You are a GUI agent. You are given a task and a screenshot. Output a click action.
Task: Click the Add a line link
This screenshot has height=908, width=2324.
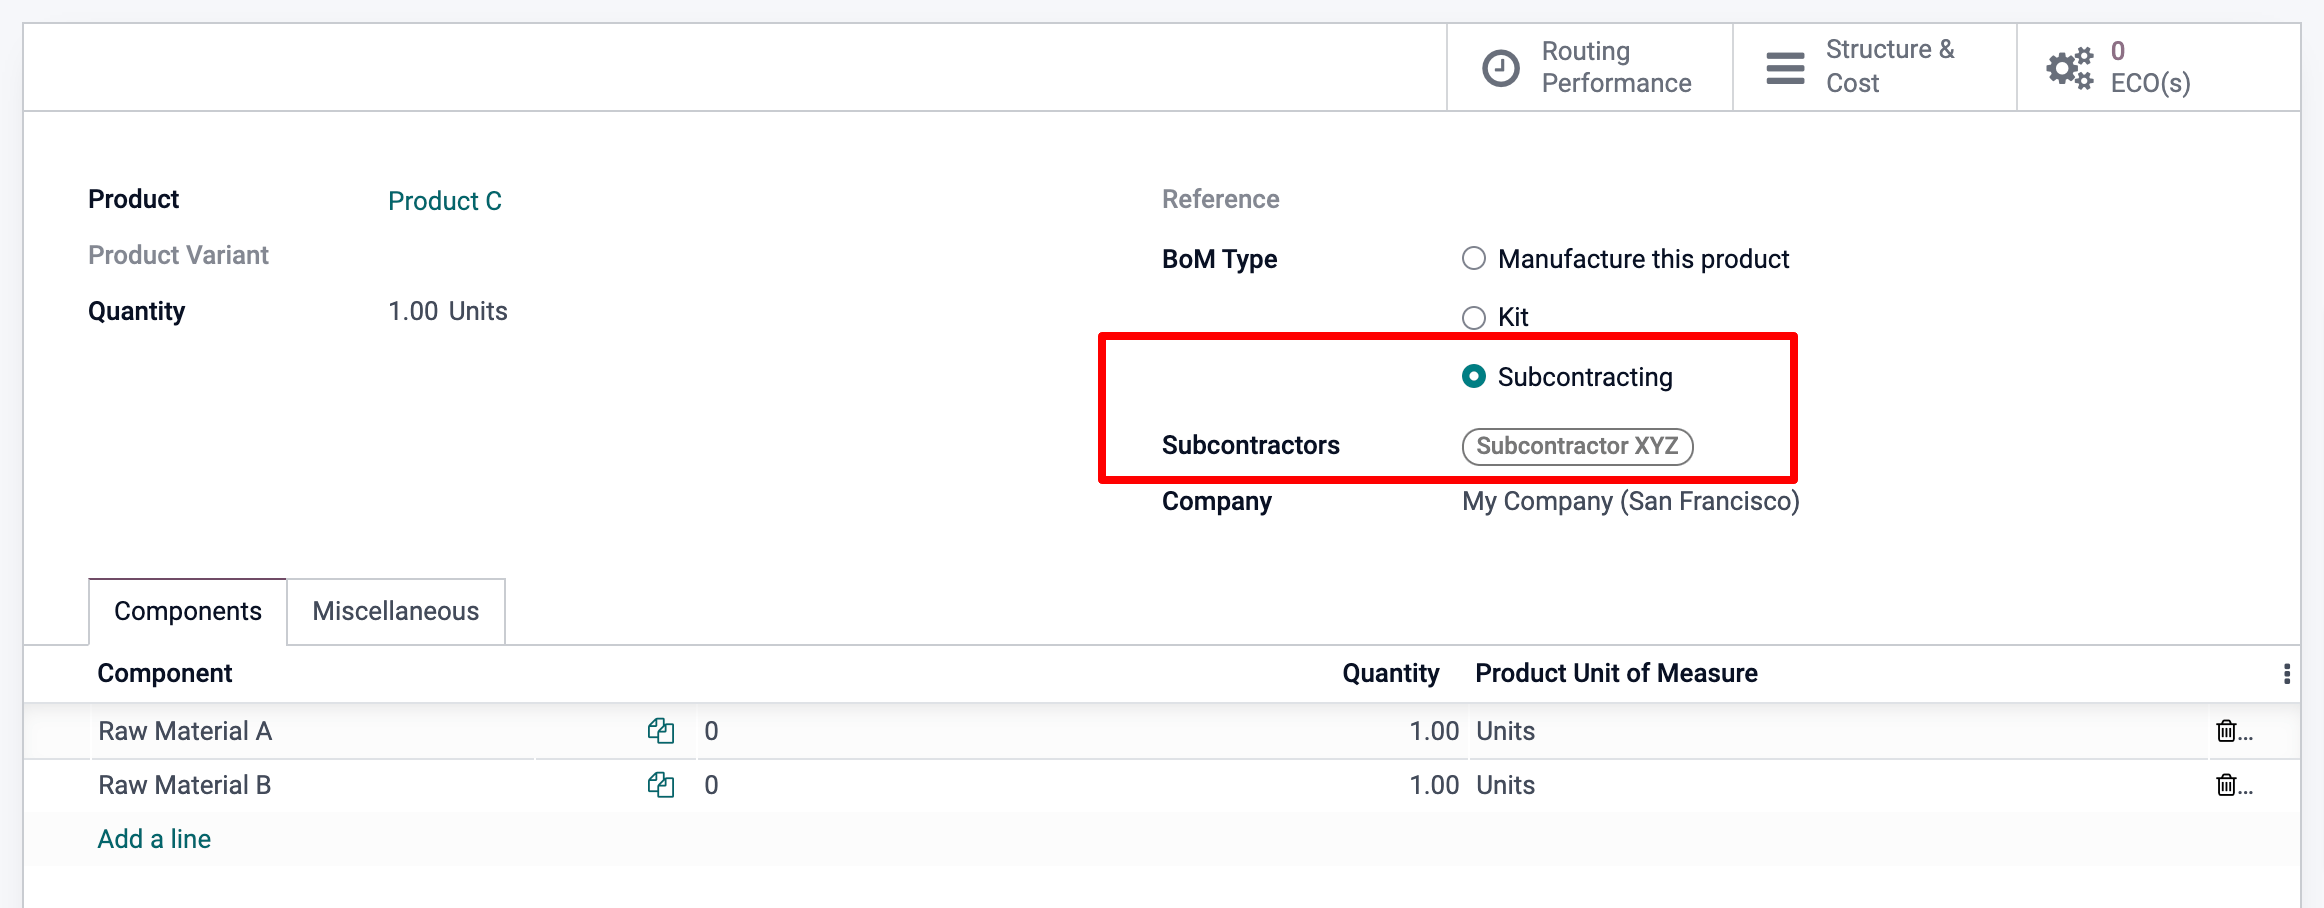coord(154,839)
